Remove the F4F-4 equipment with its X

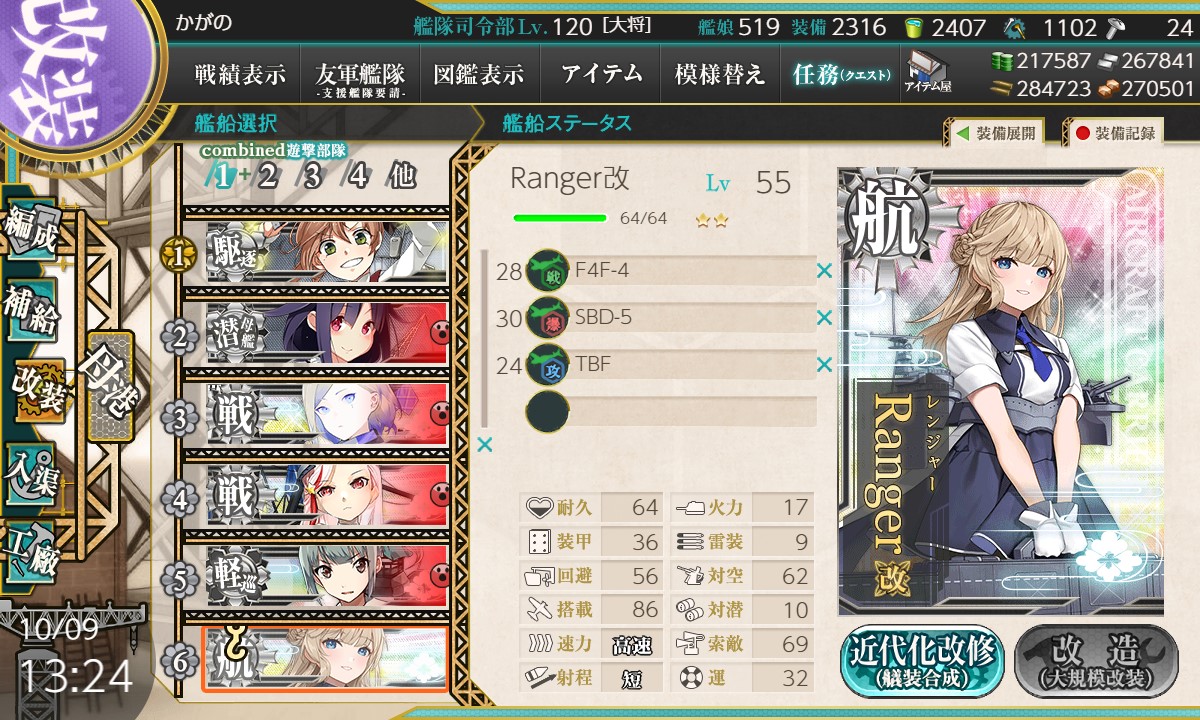click(x=824, y=270)
